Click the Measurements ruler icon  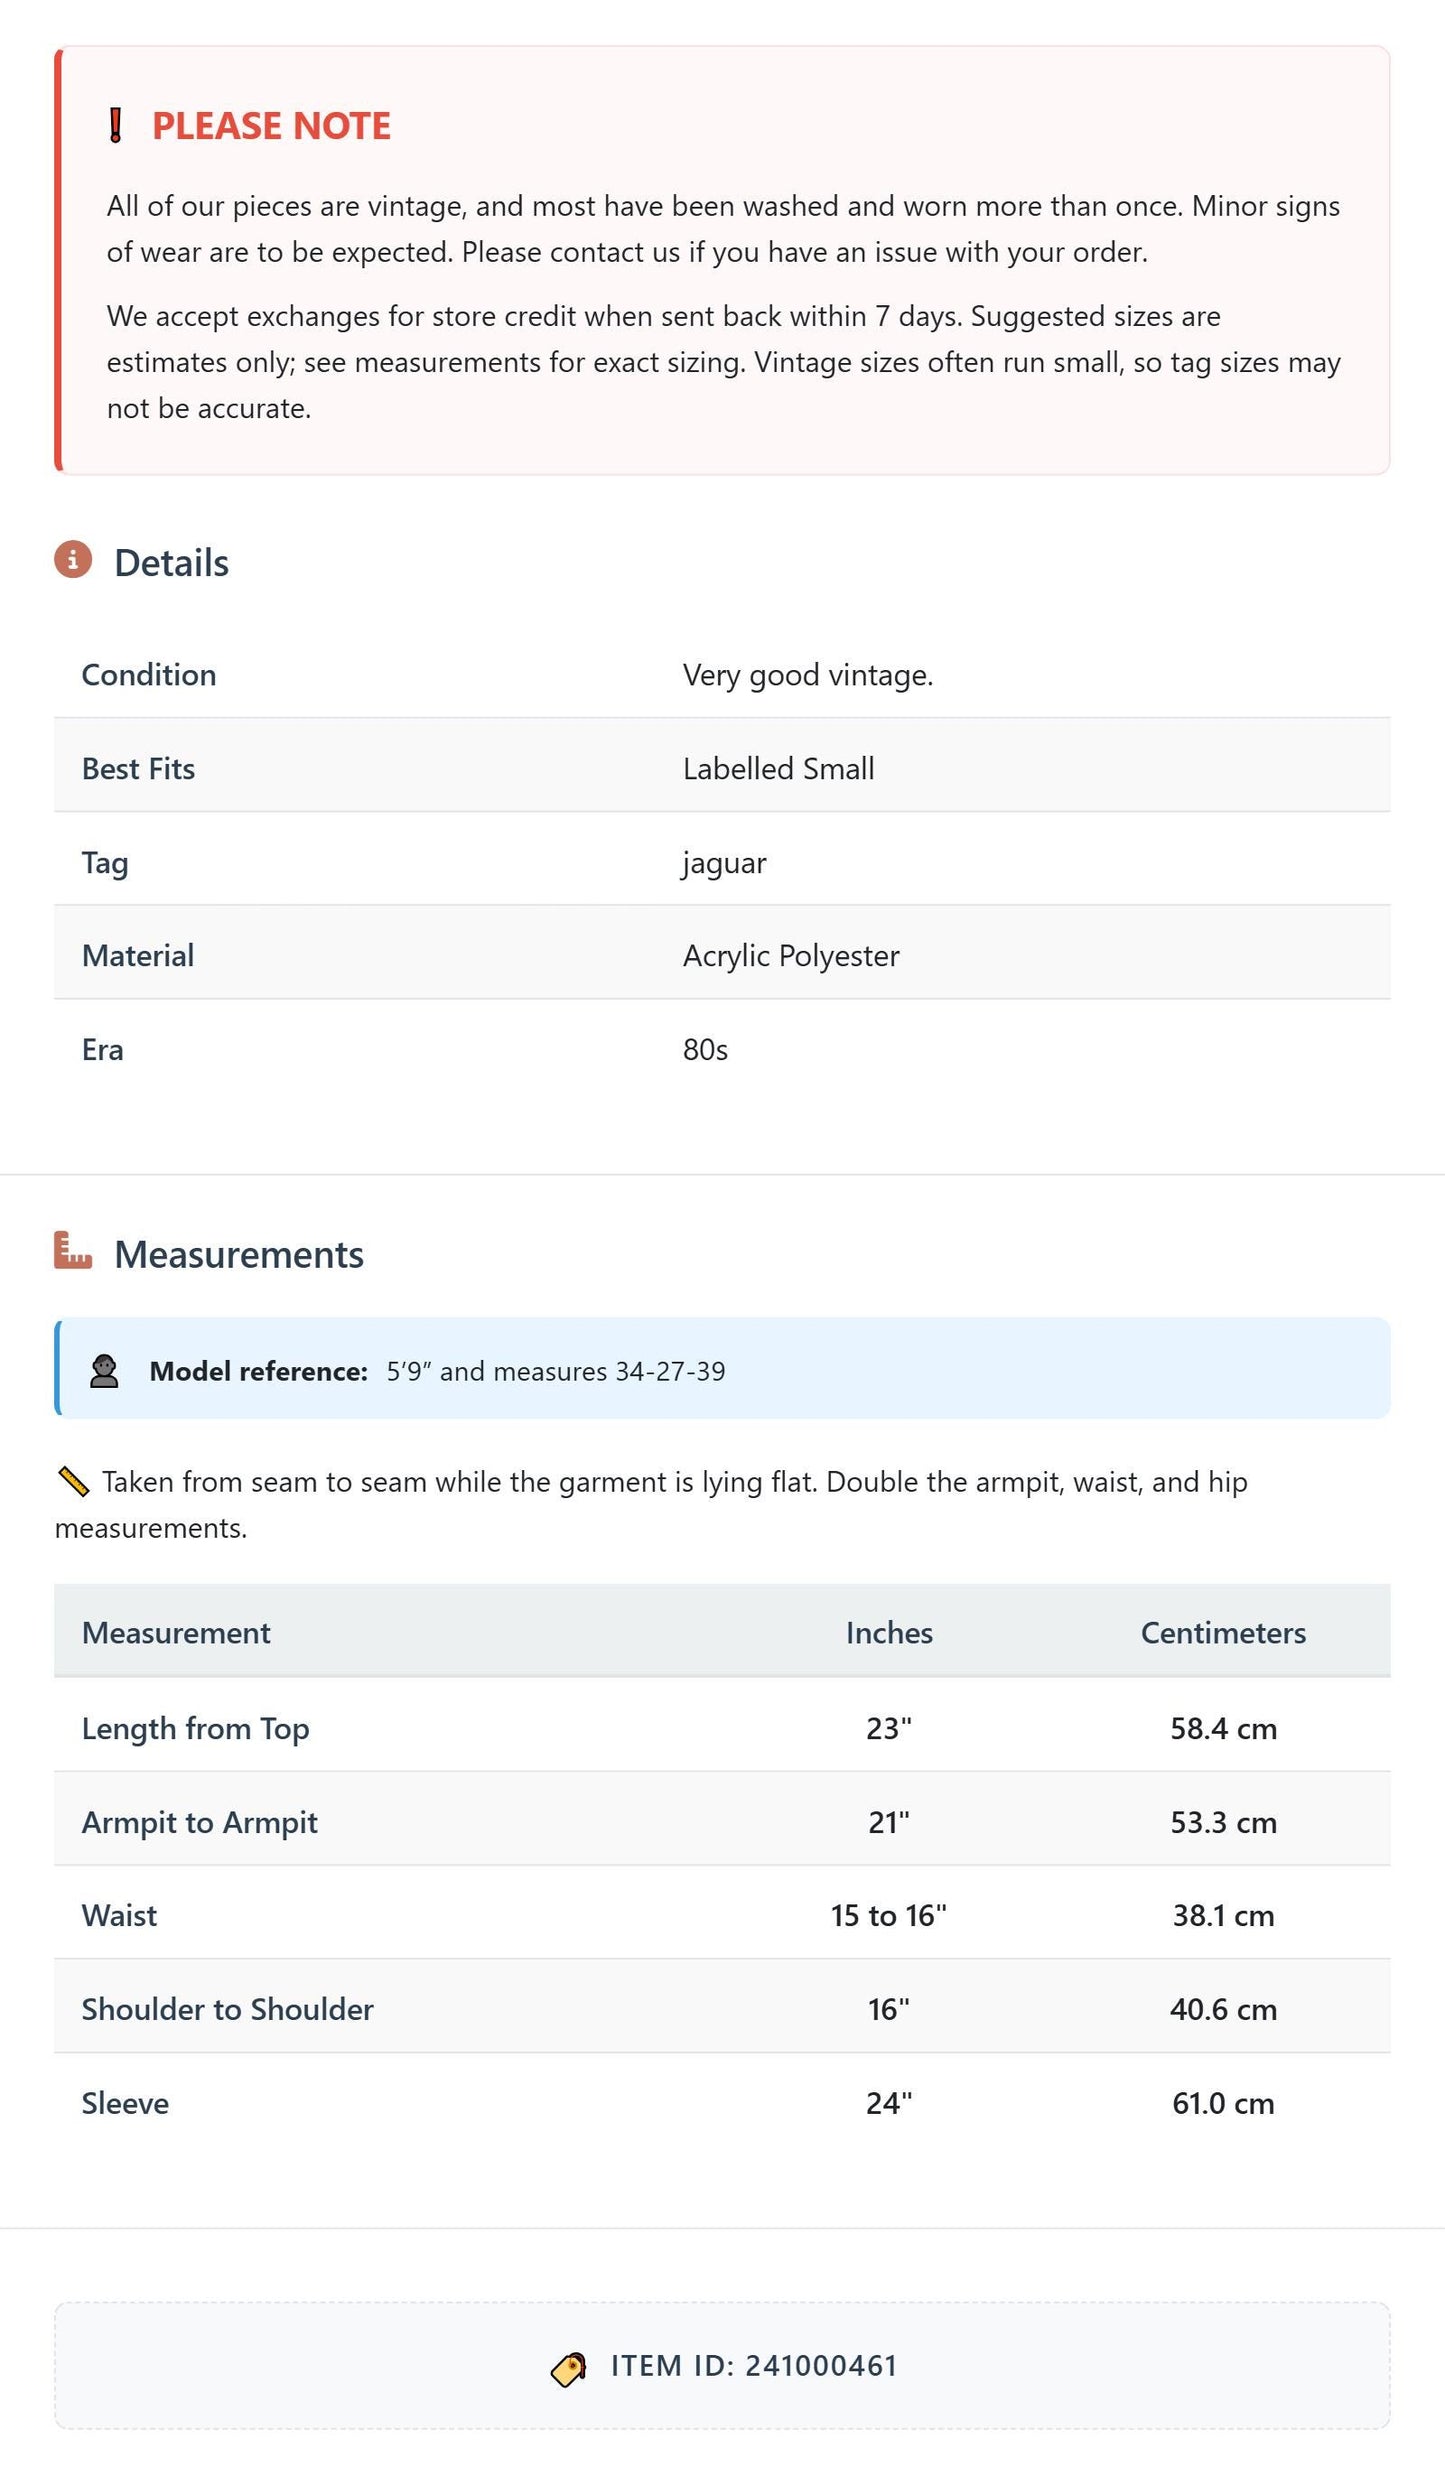[73, 1250]
